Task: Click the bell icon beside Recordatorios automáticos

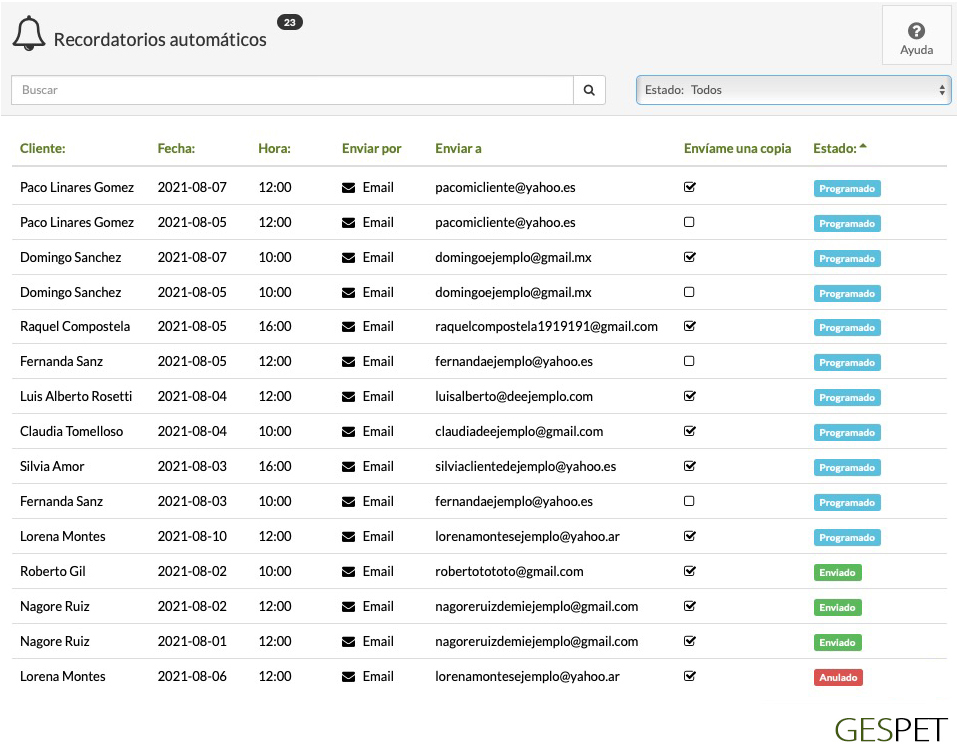Action: click(28, 34)
